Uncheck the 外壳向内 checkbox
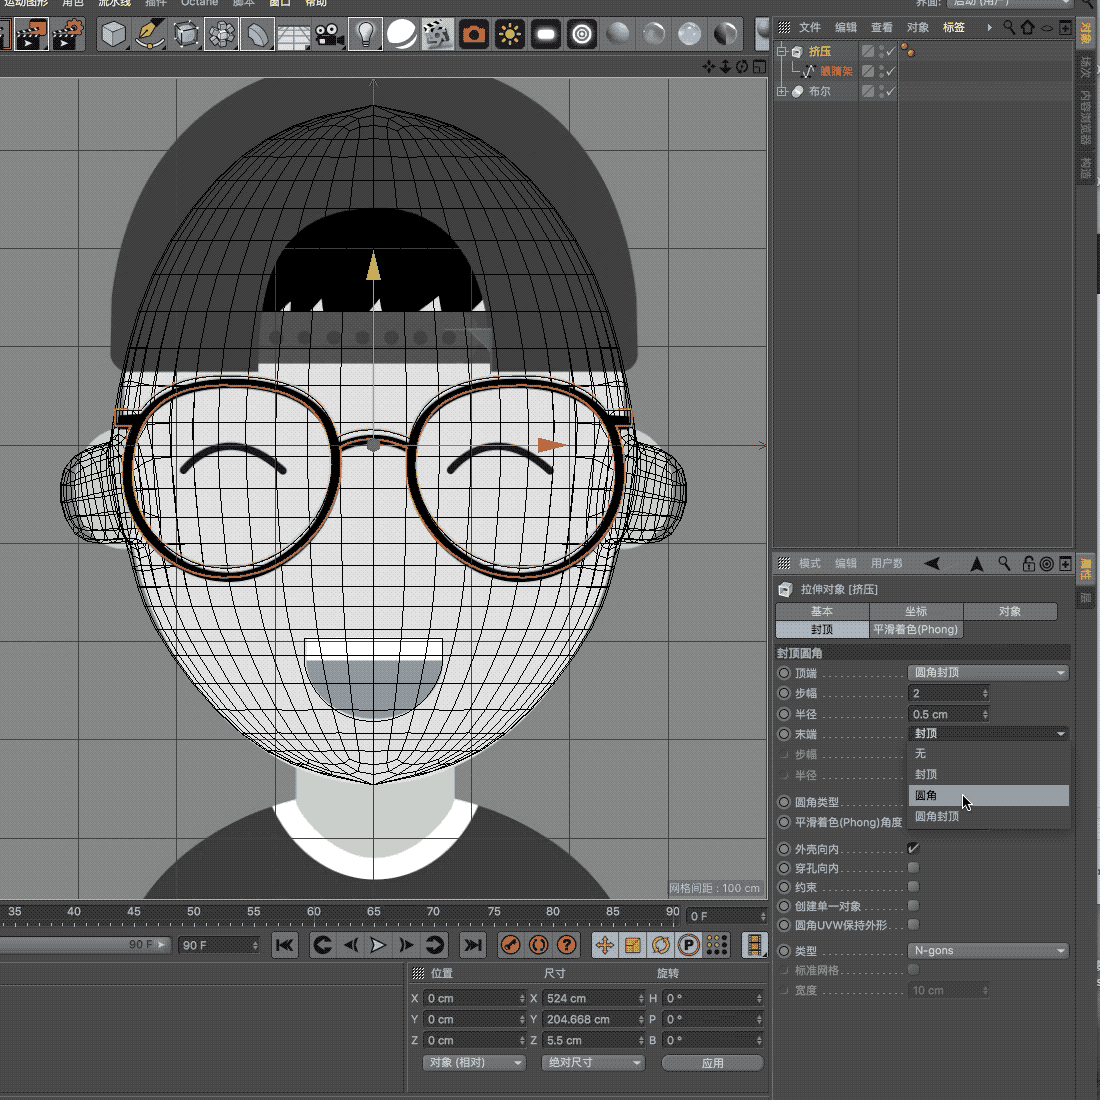Image resolution: width=1100 pixels, height=1100 pixels. point(913,848)
